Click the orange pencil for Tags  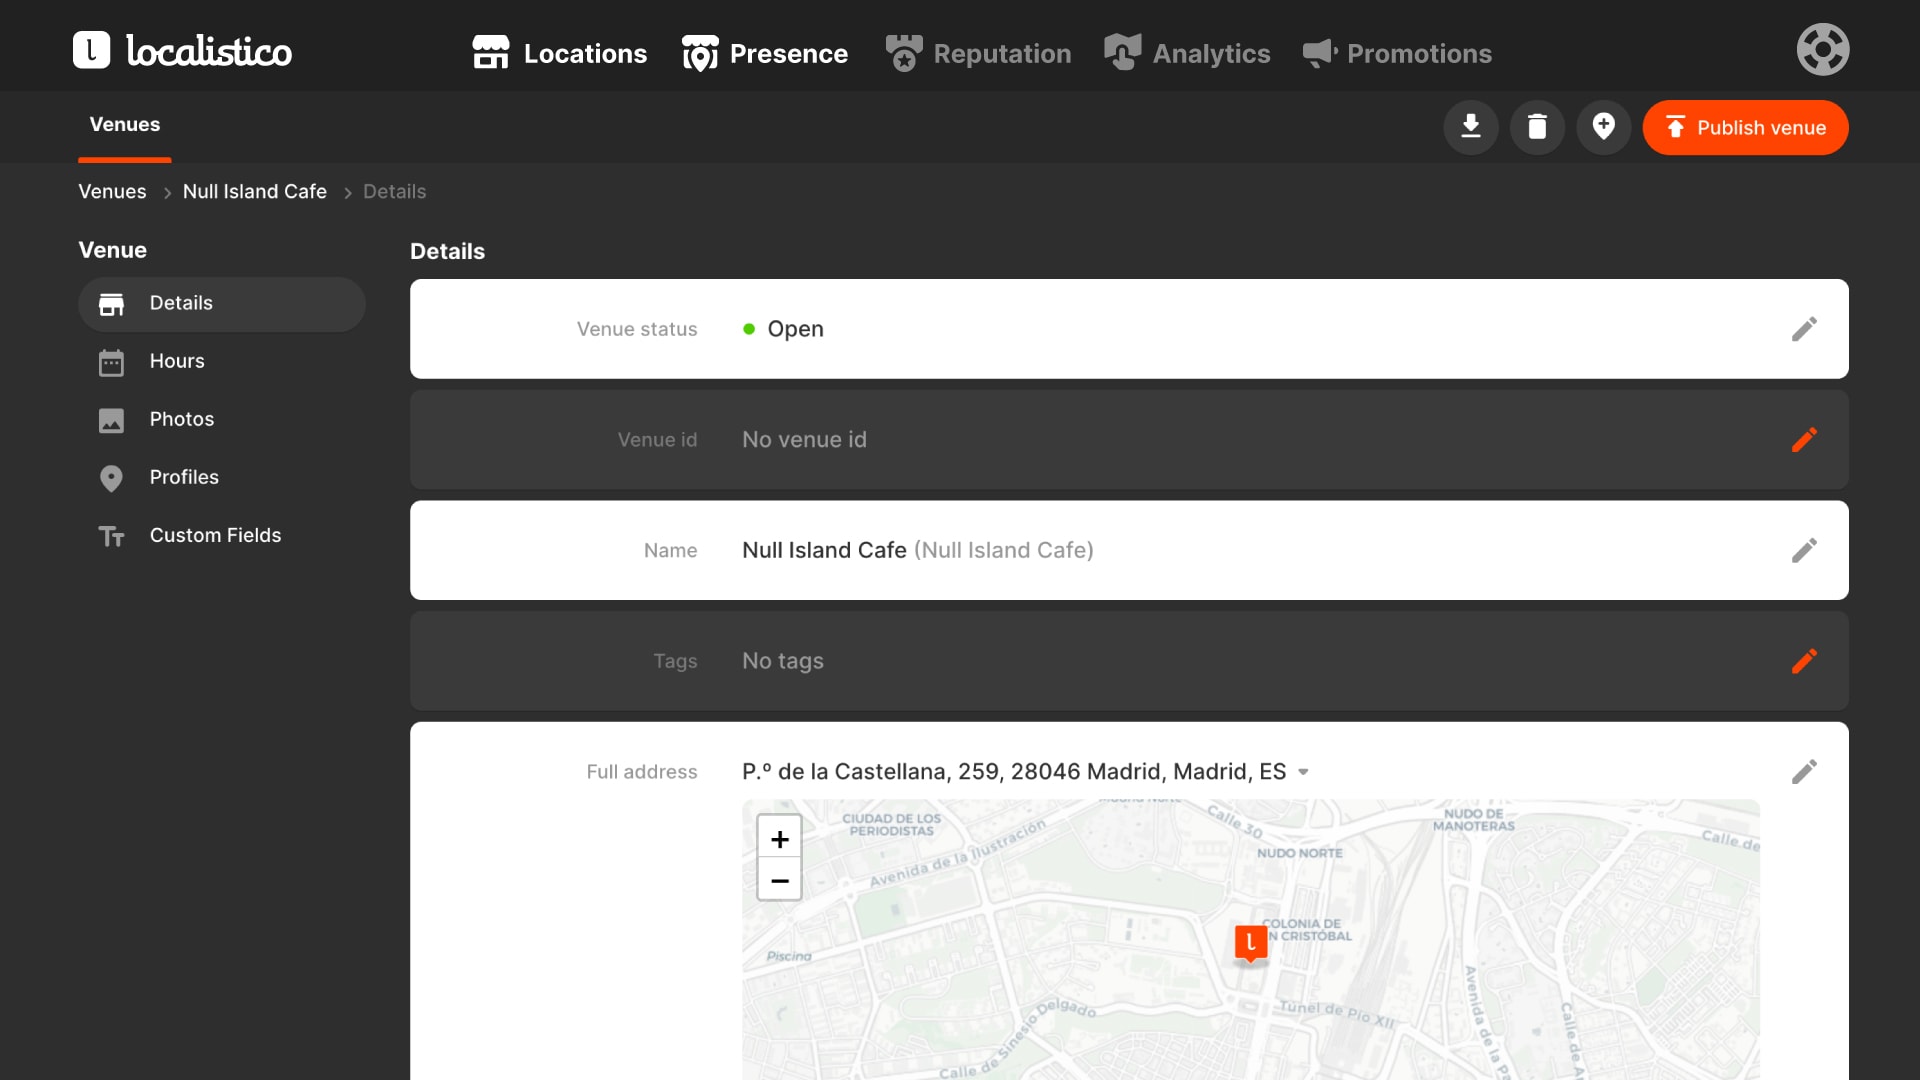click(x=1804, y=661)
